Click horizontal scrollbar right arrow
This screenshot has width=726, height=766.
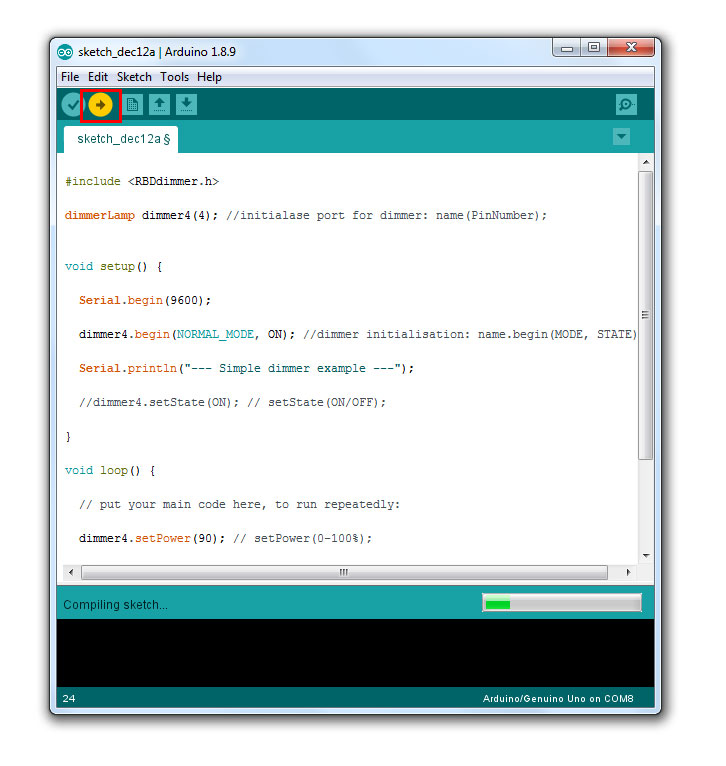(628, 572)
